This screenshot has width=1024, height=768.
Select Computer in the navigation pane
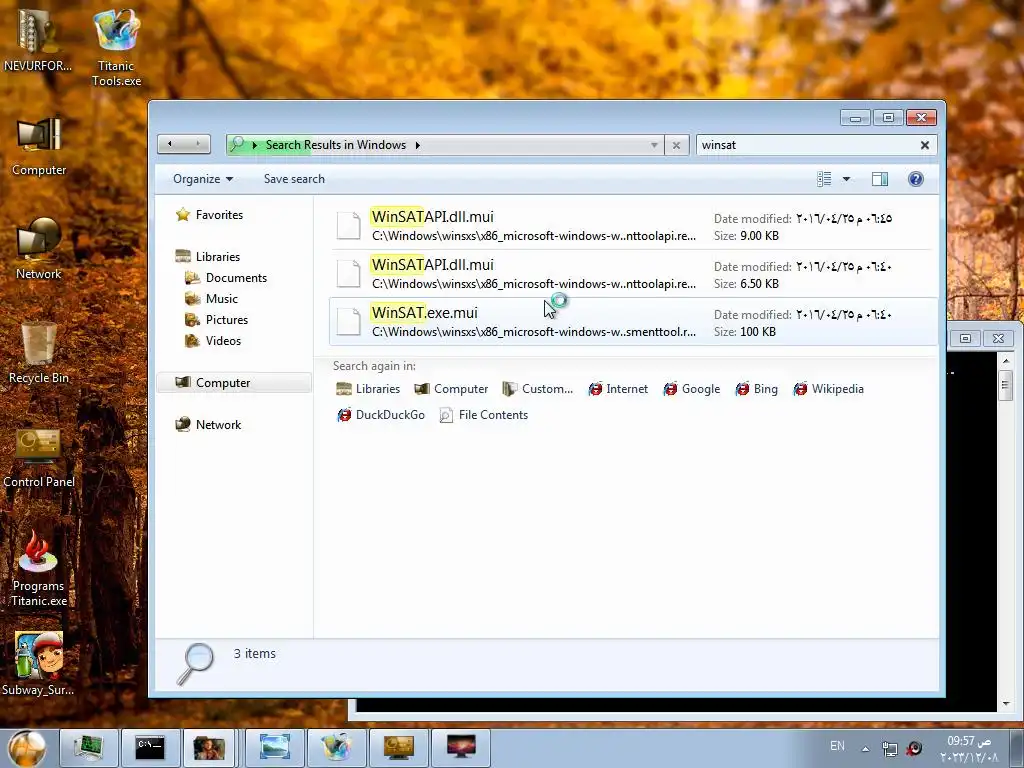click(x=234, y=383)
